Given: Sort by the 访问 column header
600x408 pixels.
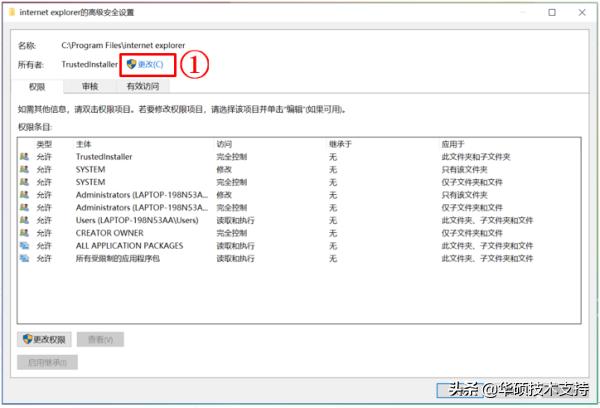Looking at the screenshot, I should coord(224,144).
